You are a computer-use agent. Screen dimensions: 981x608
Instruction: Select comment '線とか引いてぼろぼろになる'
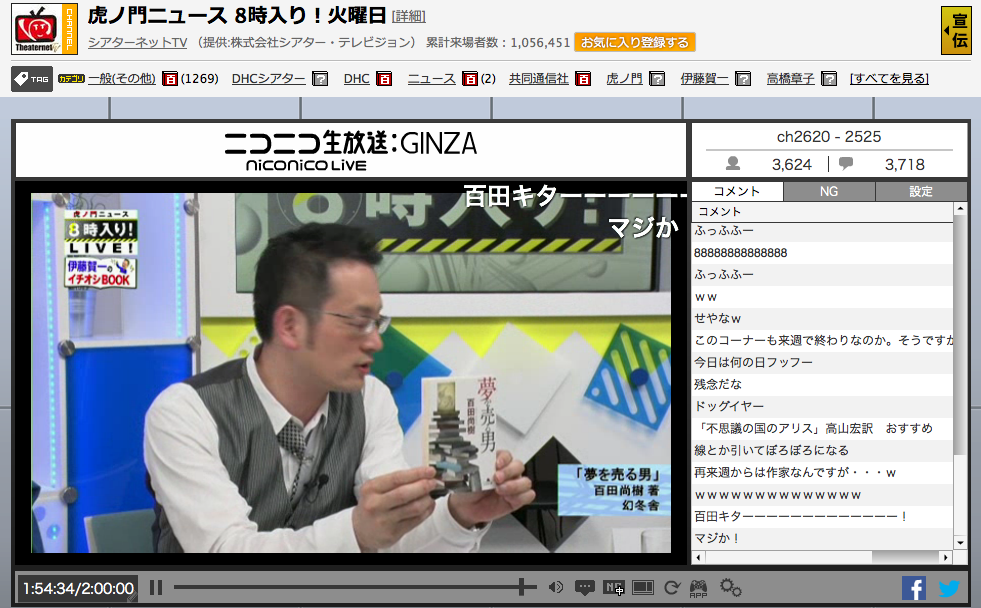pyautogui.click(x=822, y=450)
